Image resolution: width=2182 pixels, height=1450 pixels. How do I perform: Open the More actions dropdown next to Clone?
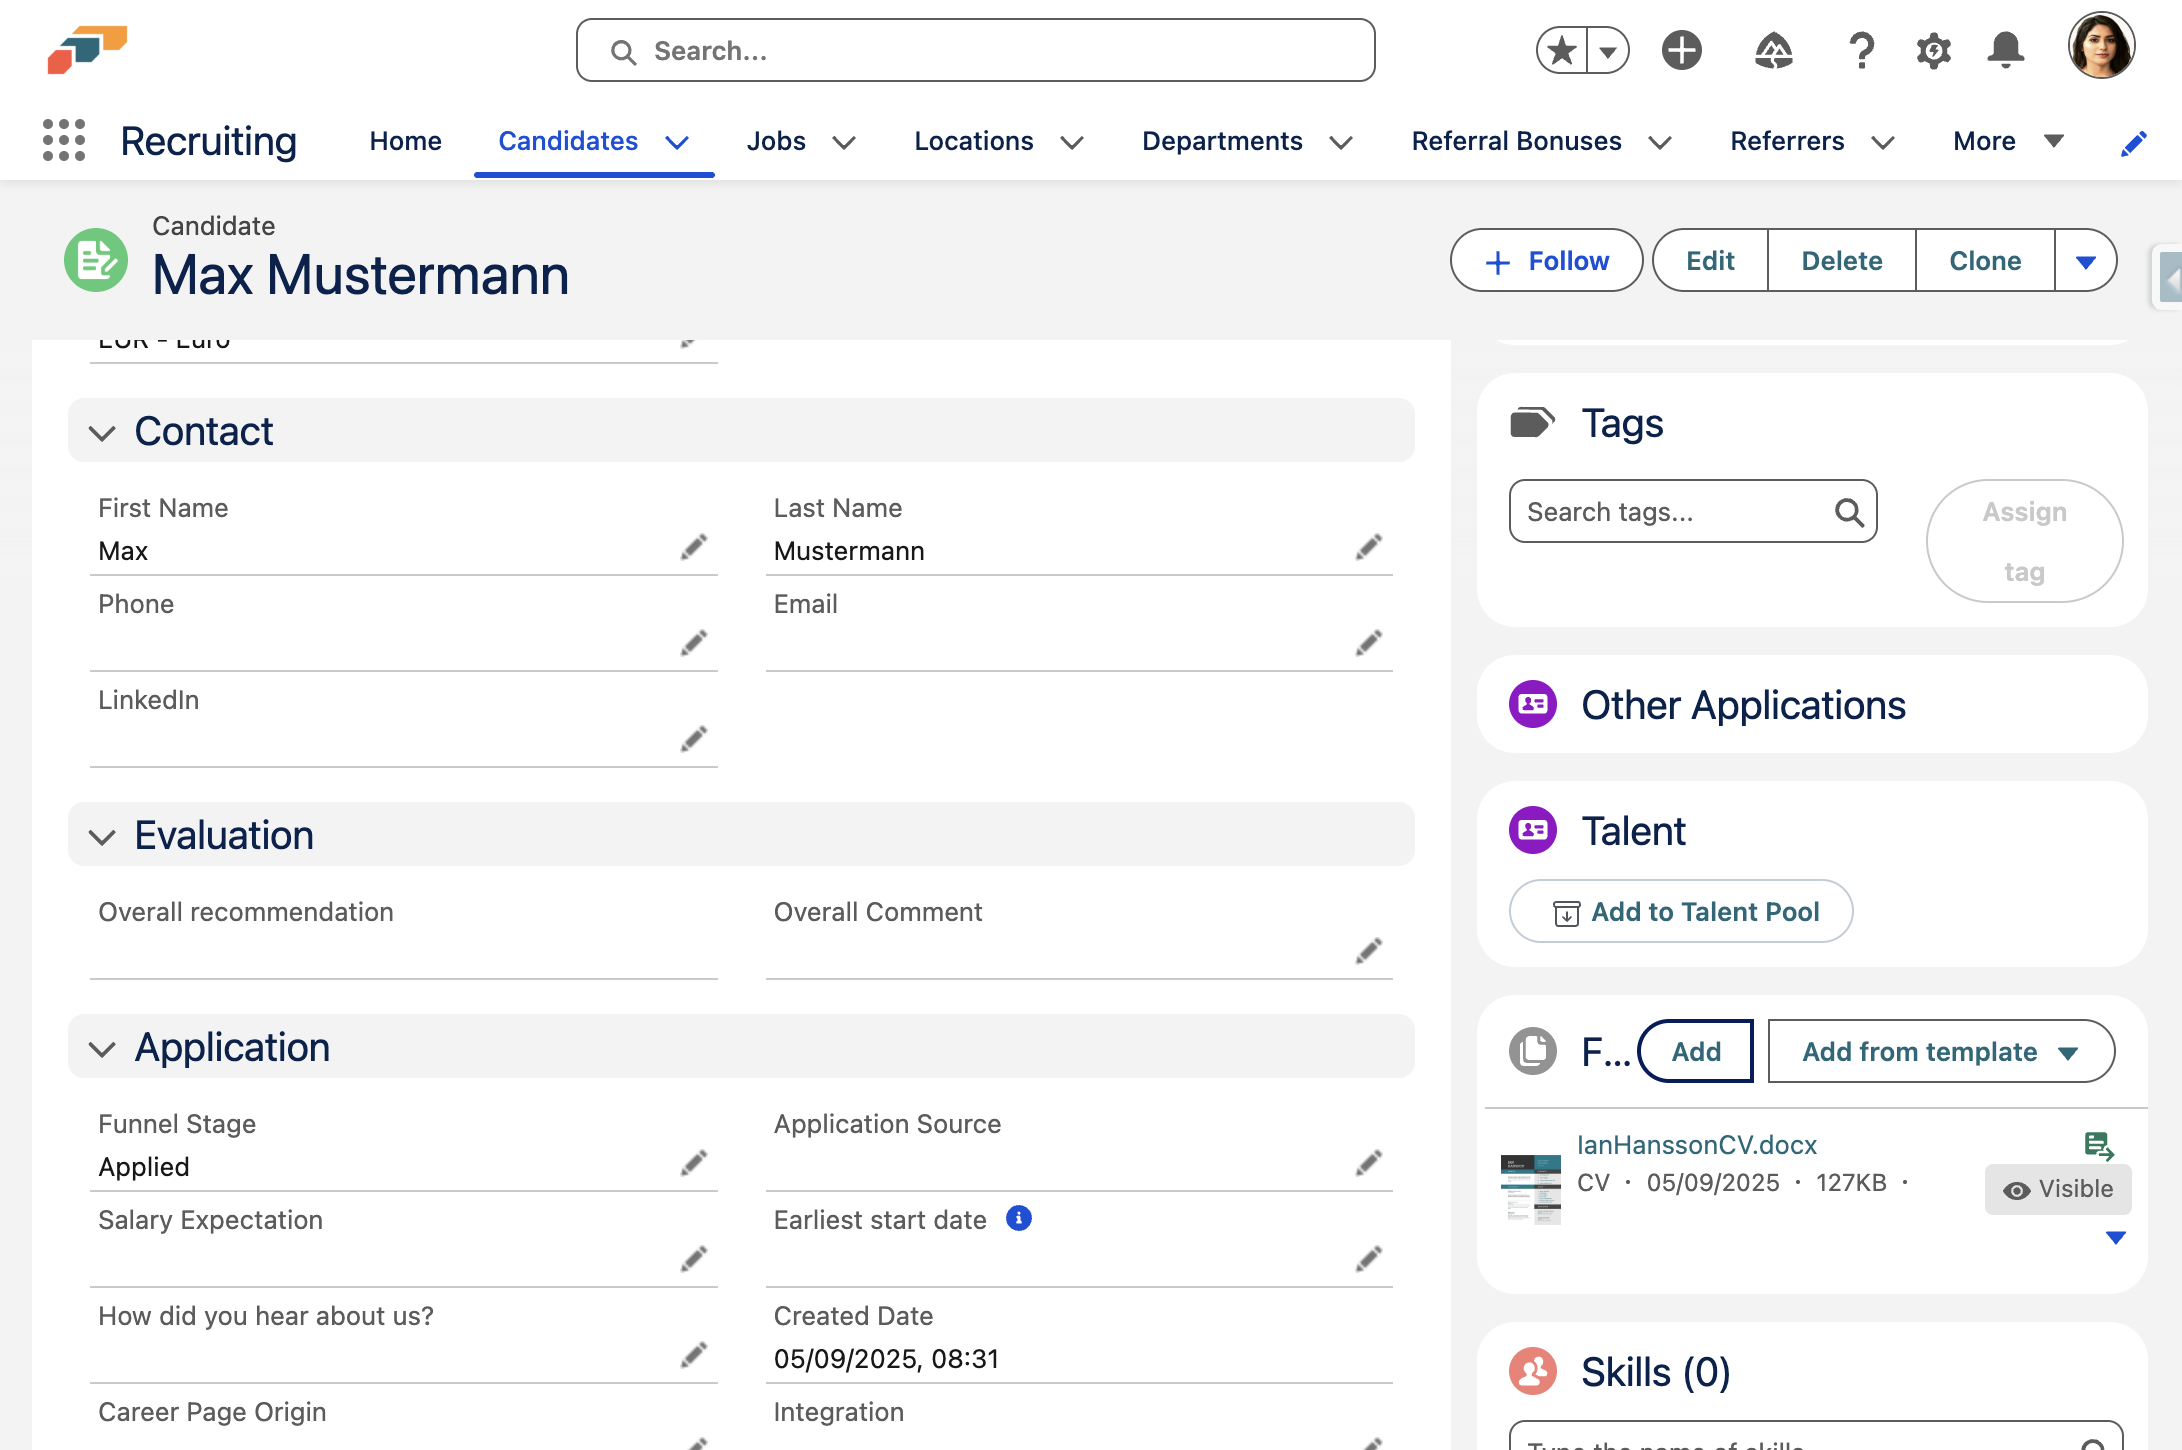[x=2085, y=261]
